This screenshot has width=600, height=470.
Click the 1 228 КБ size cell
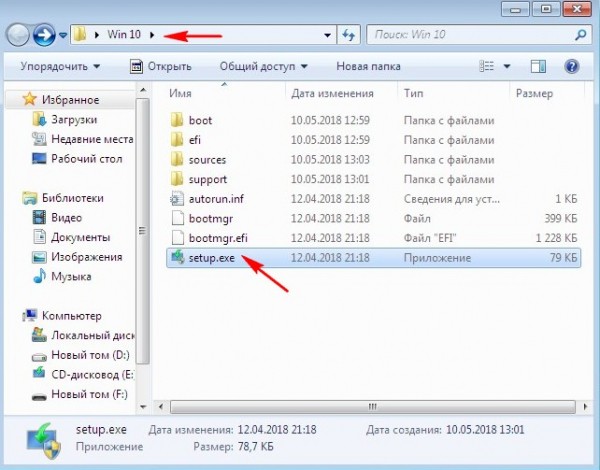tap(556, 238)
